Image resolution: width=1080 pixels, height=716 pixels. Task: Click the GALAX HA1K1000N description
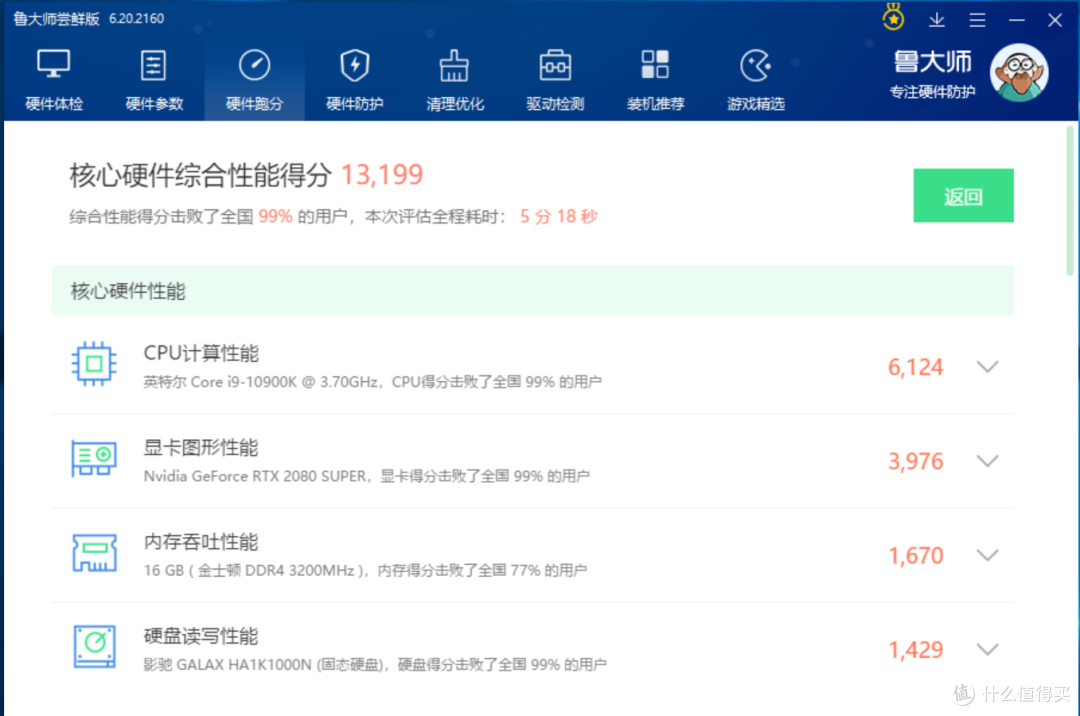[375, 665]
